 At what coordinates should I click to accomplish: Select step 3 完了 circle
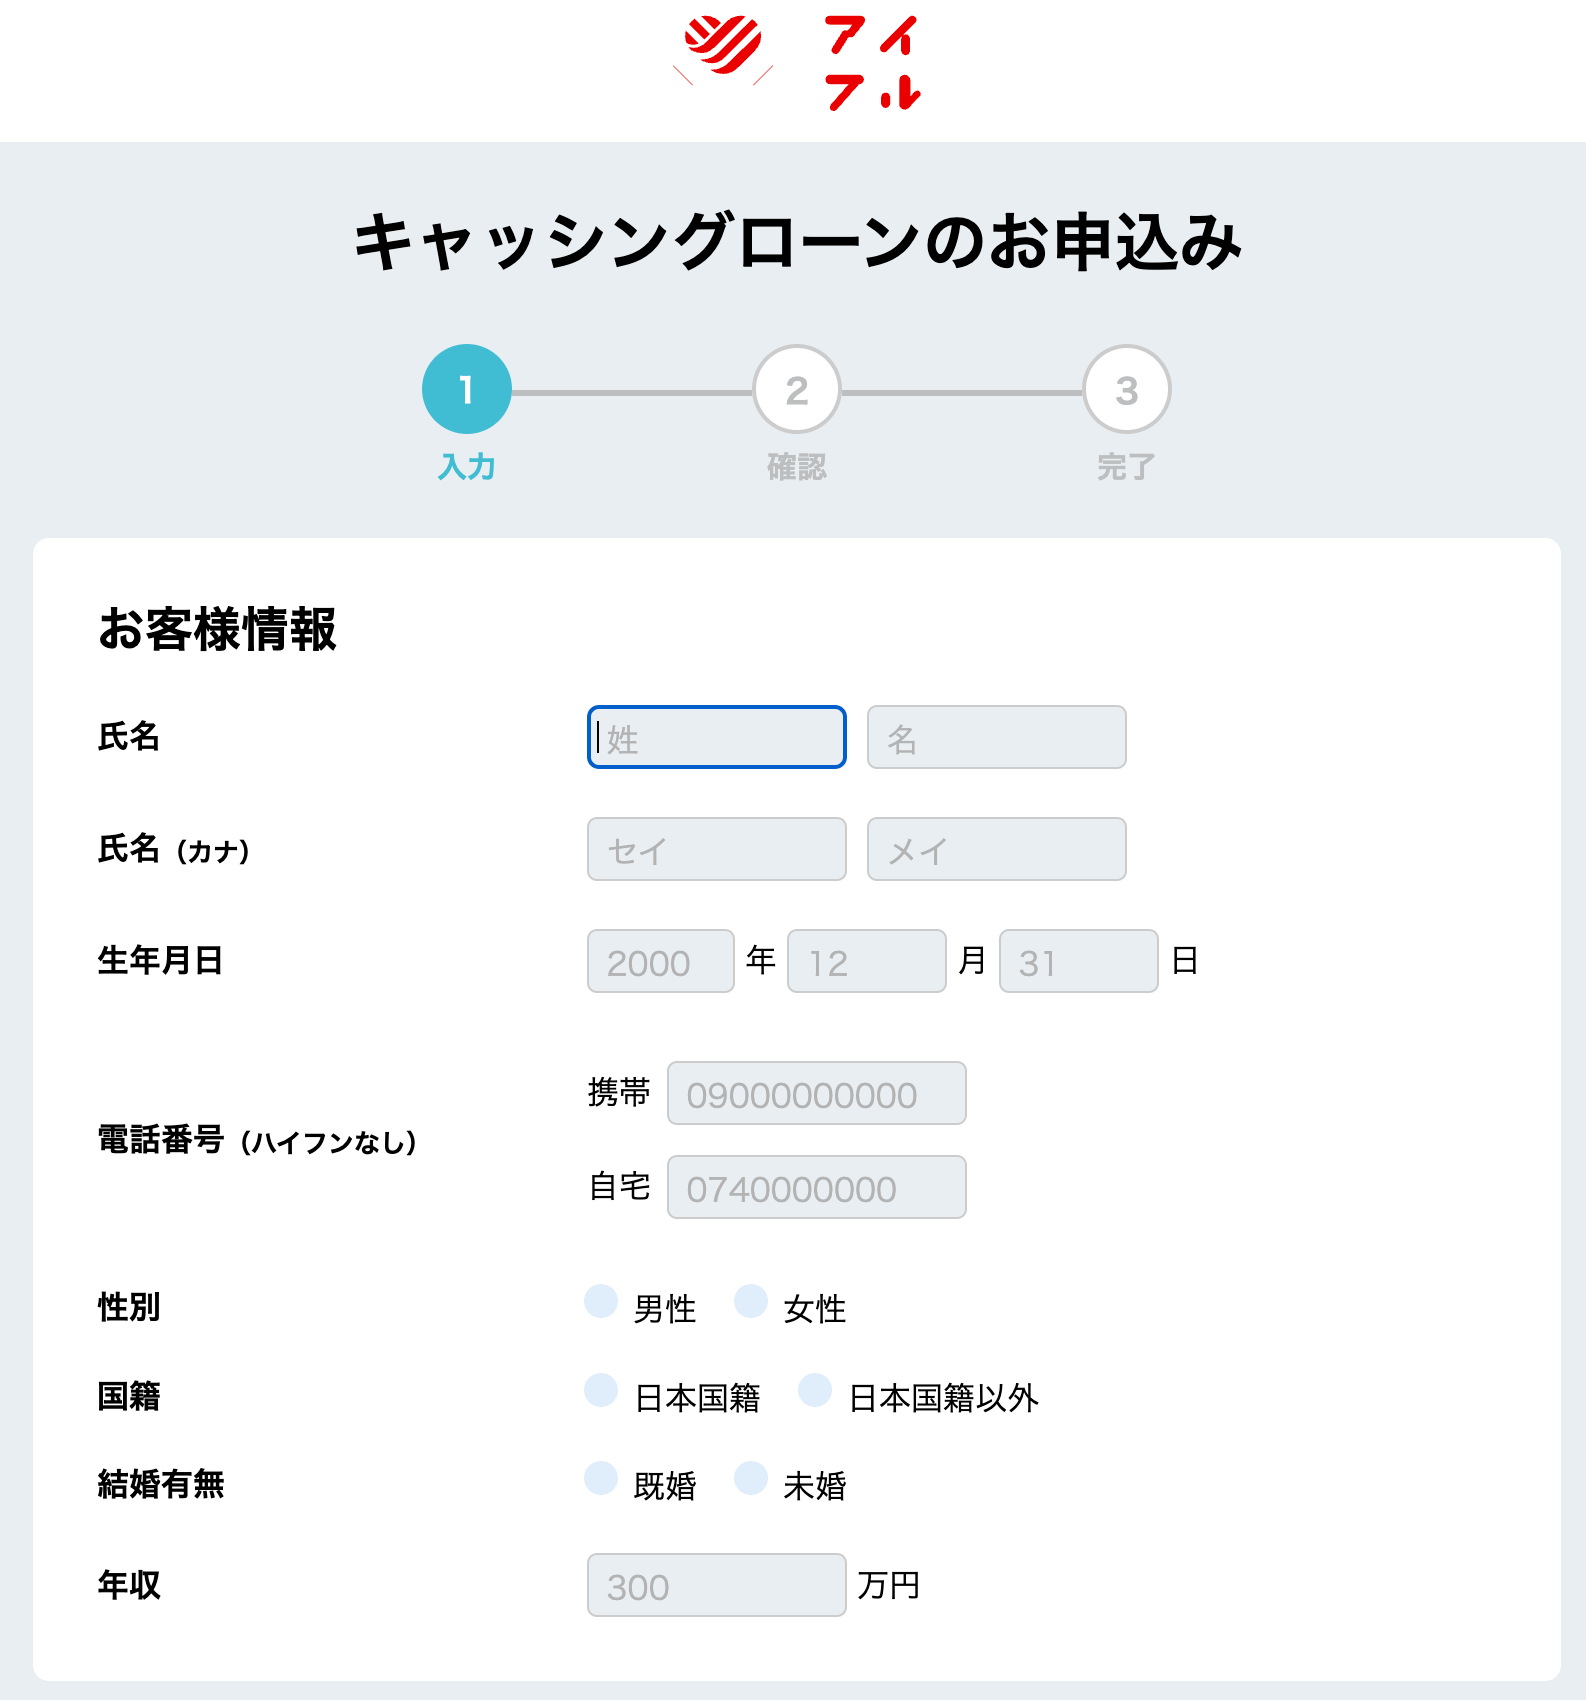pos(1127,389)
